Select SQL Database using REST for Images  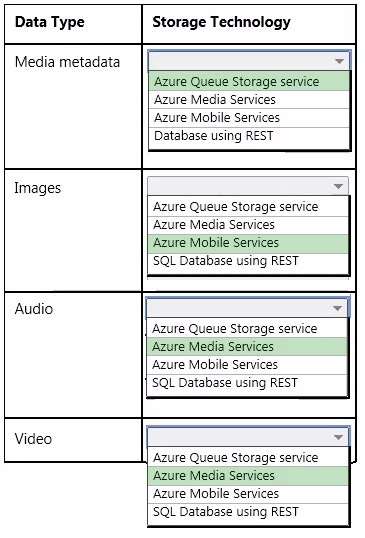tap(248, 261)
